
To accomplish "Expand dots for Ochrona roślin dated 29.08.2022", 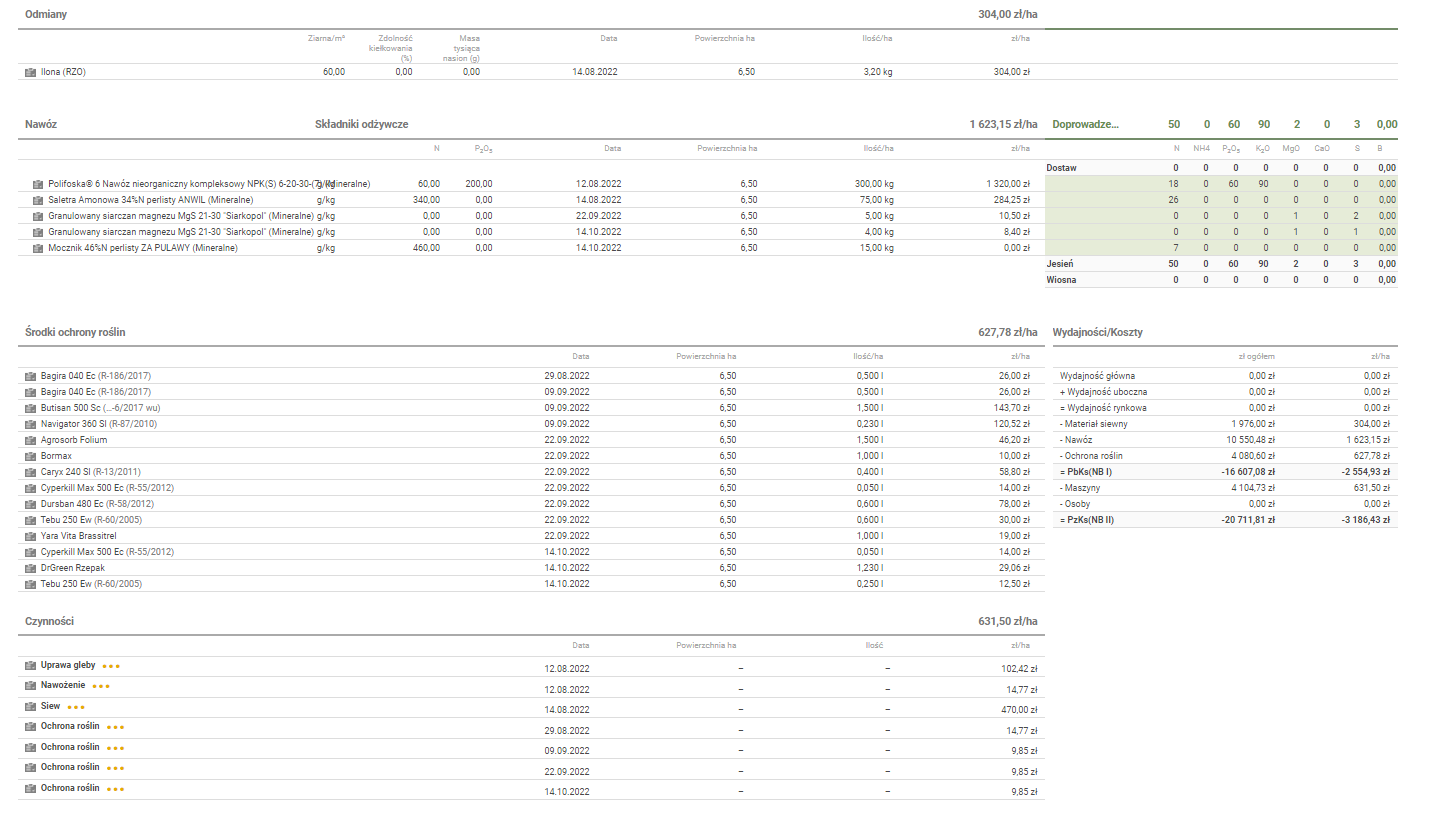I will click(116, 727).
